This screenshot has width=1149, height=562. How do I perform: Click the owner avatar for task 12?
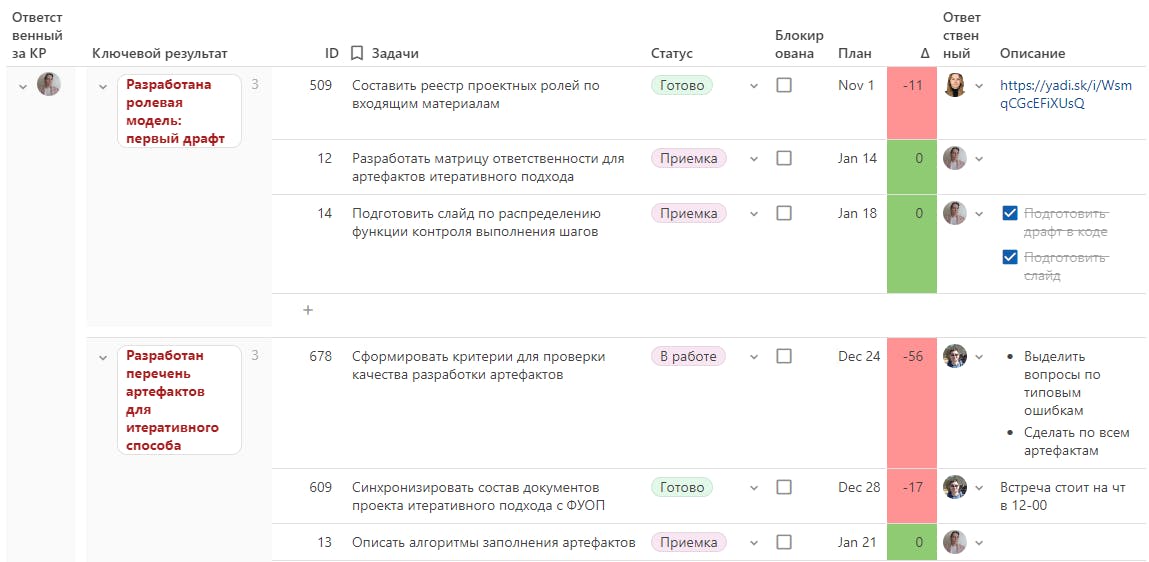955,158
